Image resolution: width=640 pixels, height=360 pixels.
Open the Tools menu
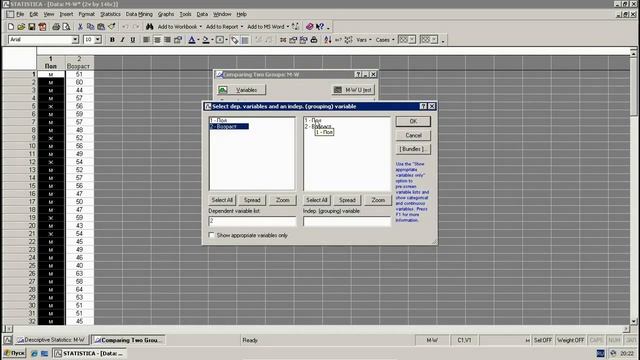(x=185, y=14)
